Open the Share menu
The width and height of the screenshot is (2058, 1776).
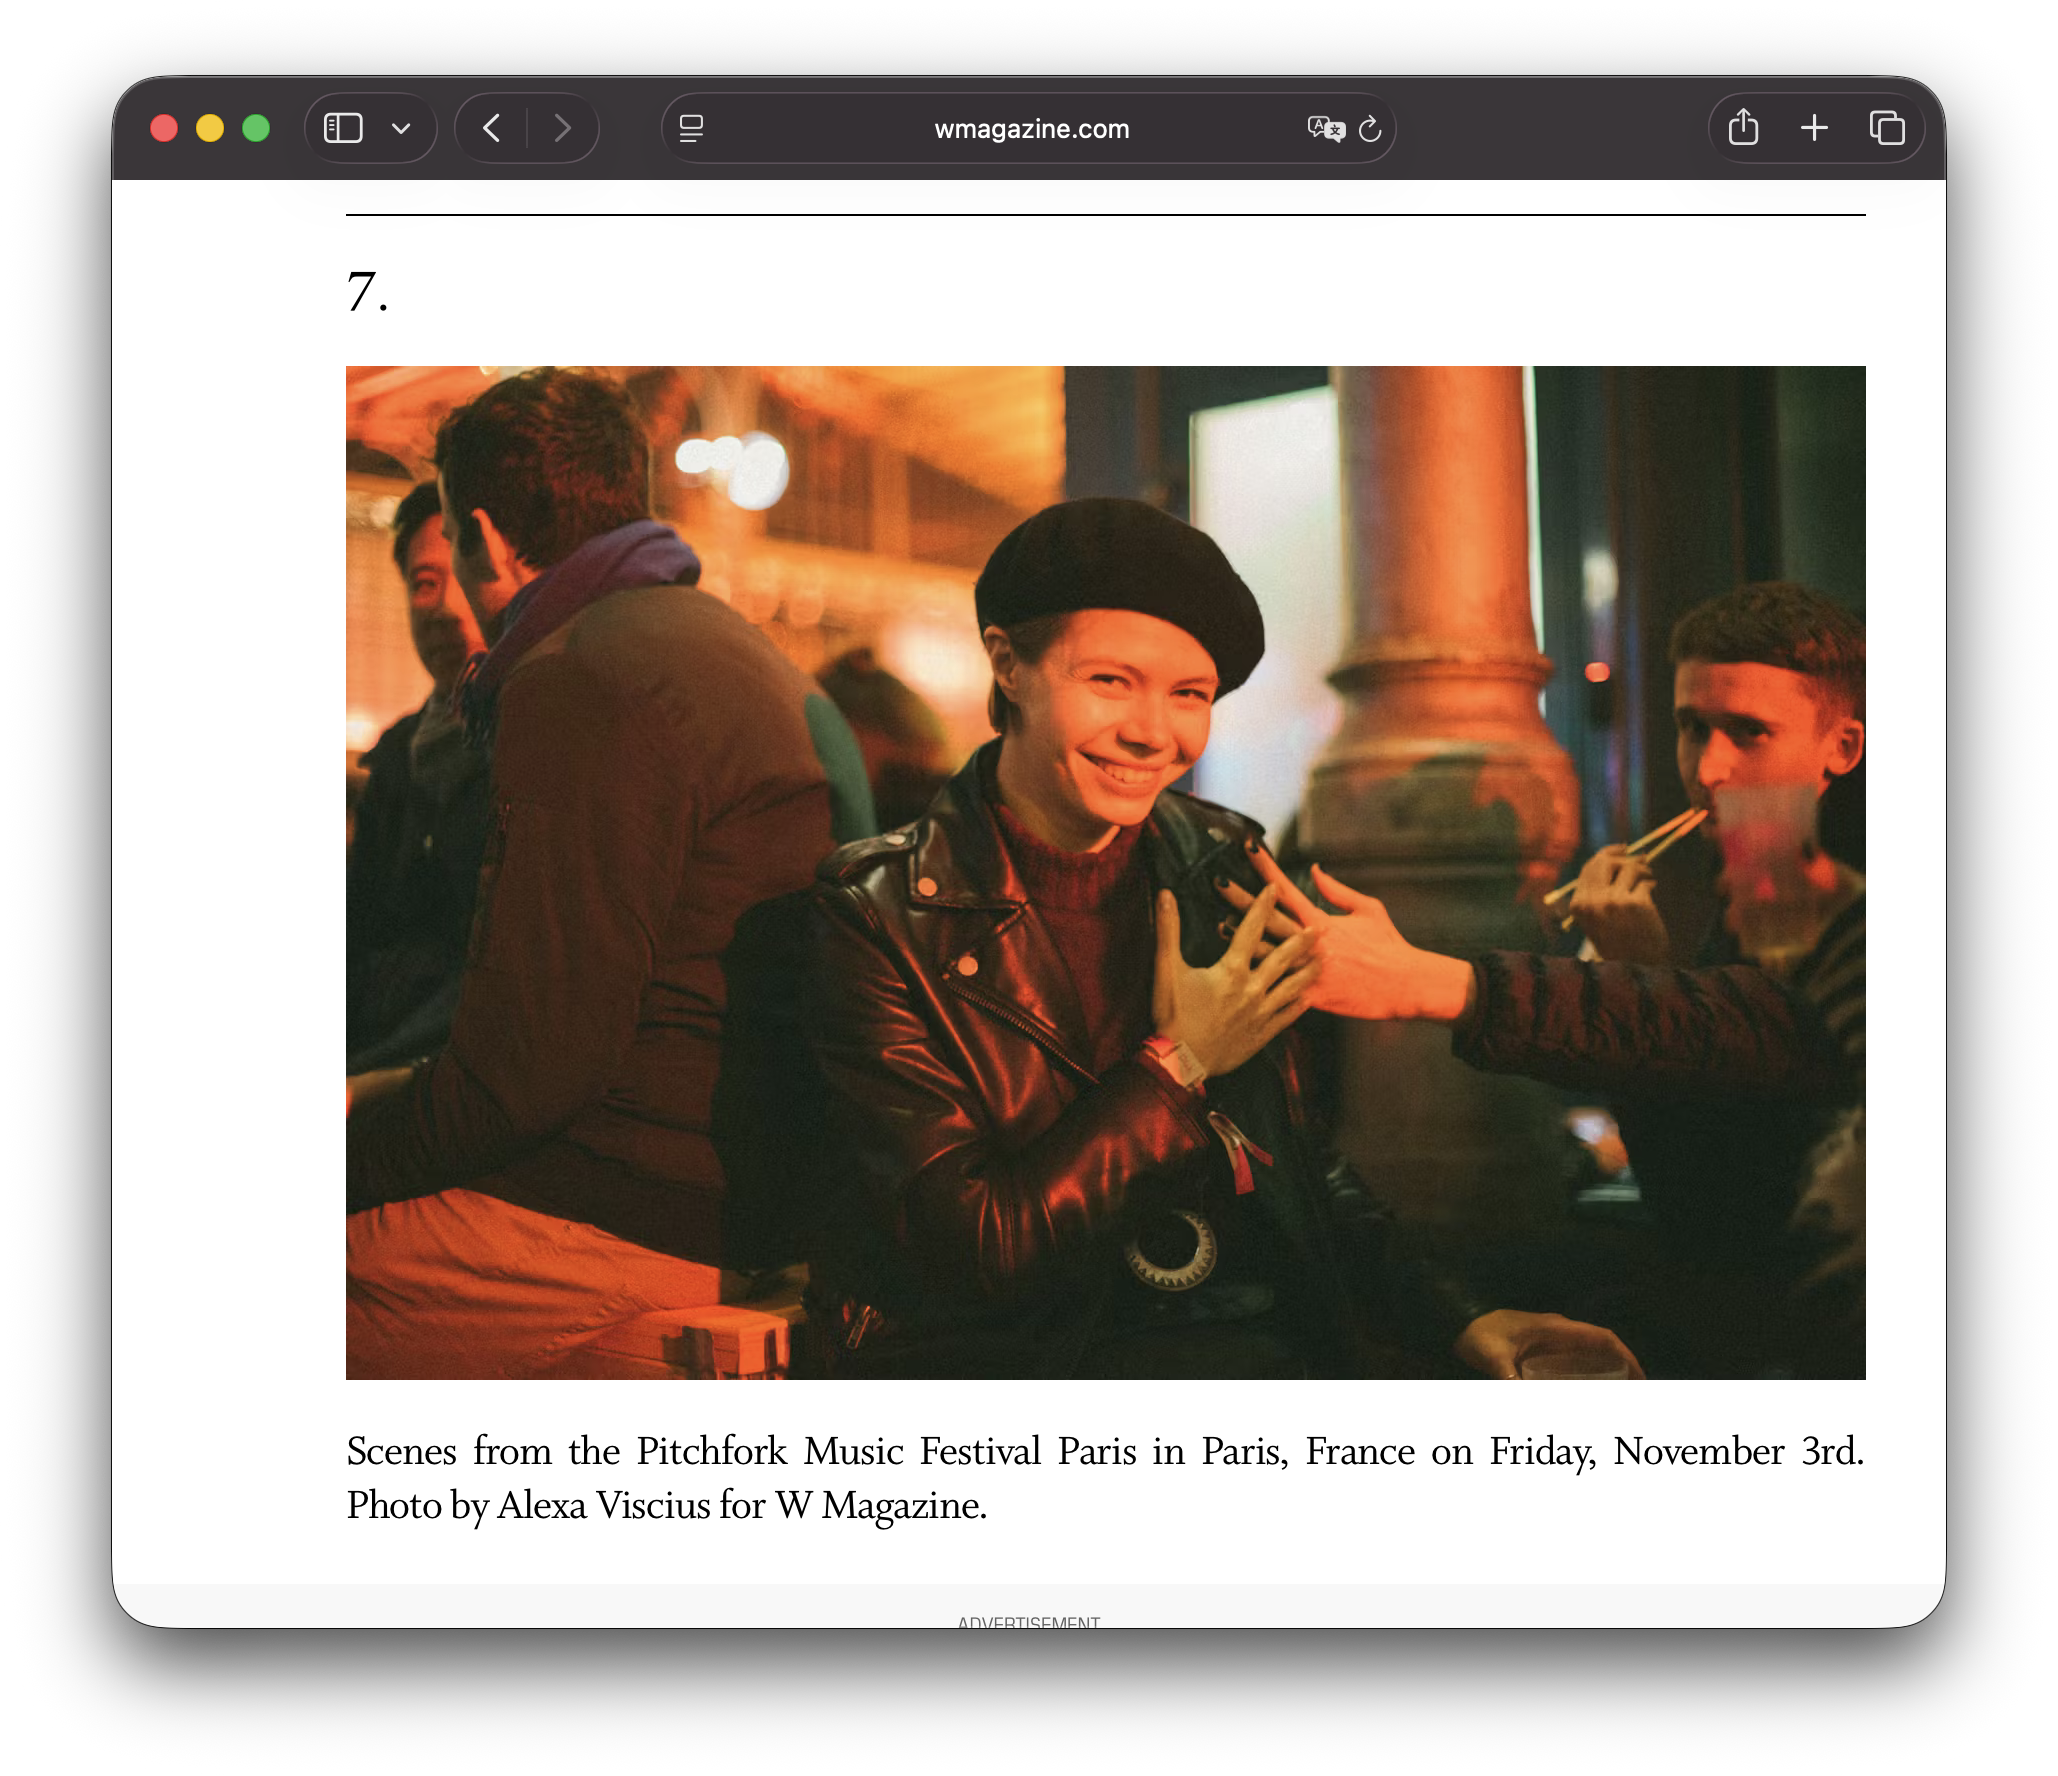pyautogui.click(x=1743, y=128)
